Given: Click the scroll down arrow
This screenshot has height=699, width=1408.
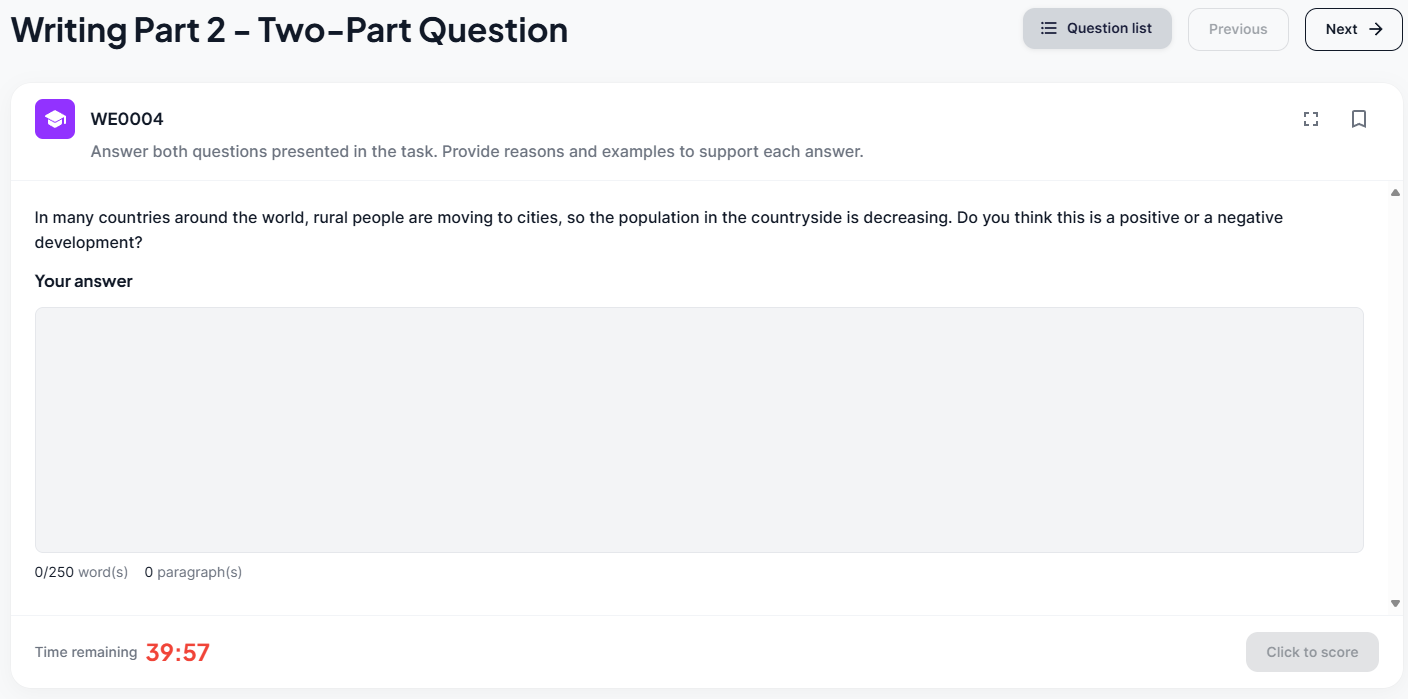Looking at the screenshot, I should click(1395, 603).
